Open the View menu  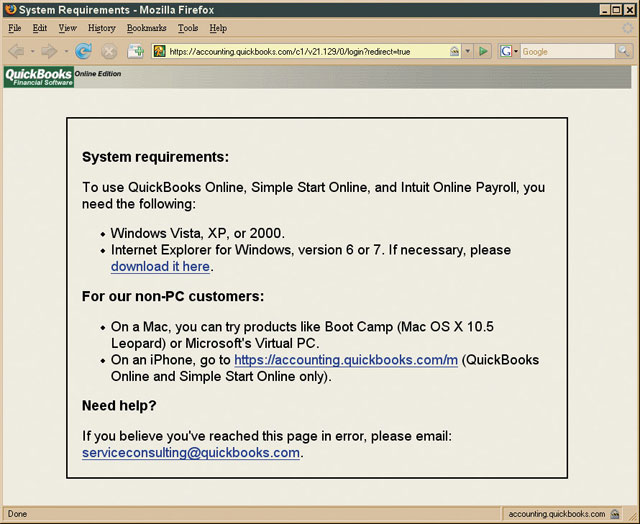(x=67, y=28)
